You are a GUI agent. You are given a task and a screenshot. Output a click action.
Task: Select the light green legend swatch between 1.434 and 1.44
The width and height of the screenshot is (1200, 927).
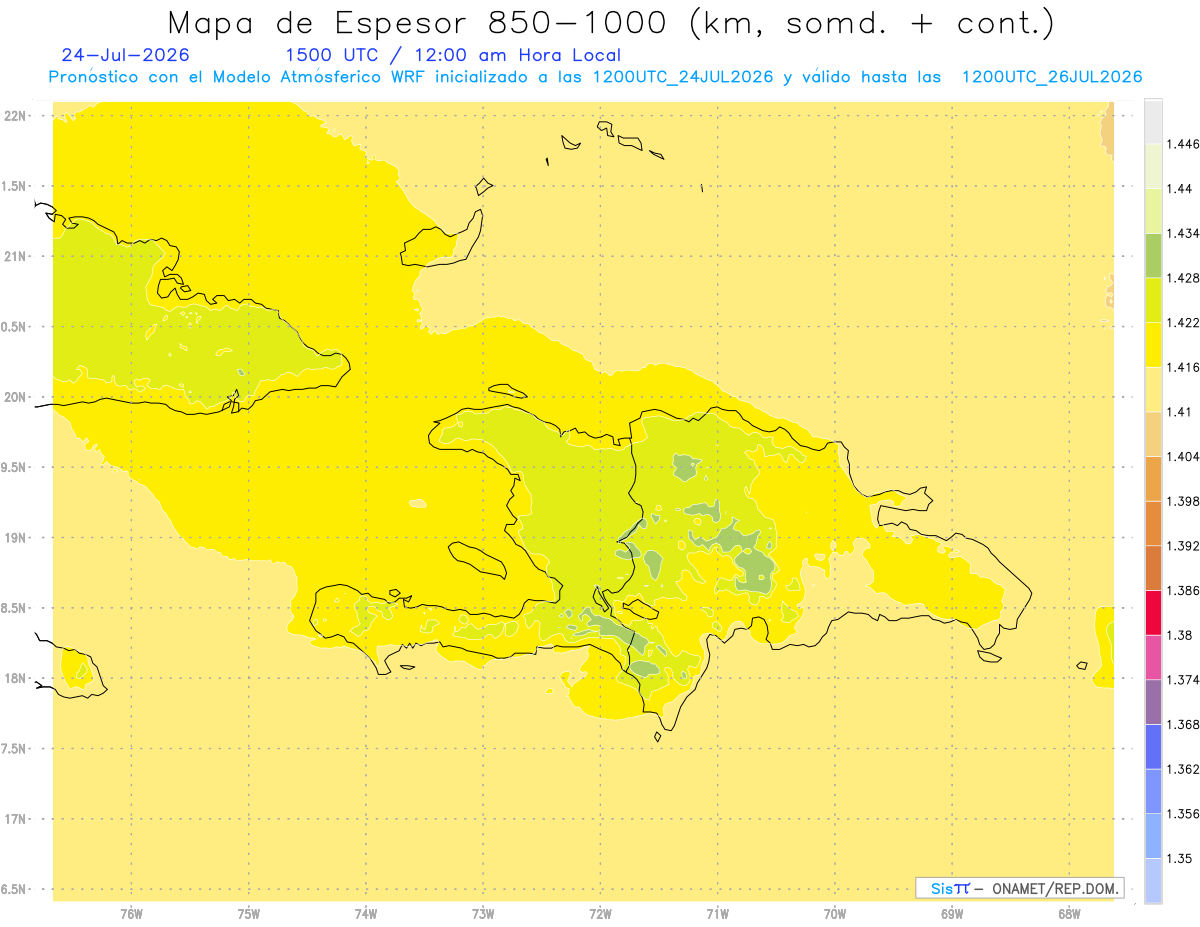[1153, 211]
